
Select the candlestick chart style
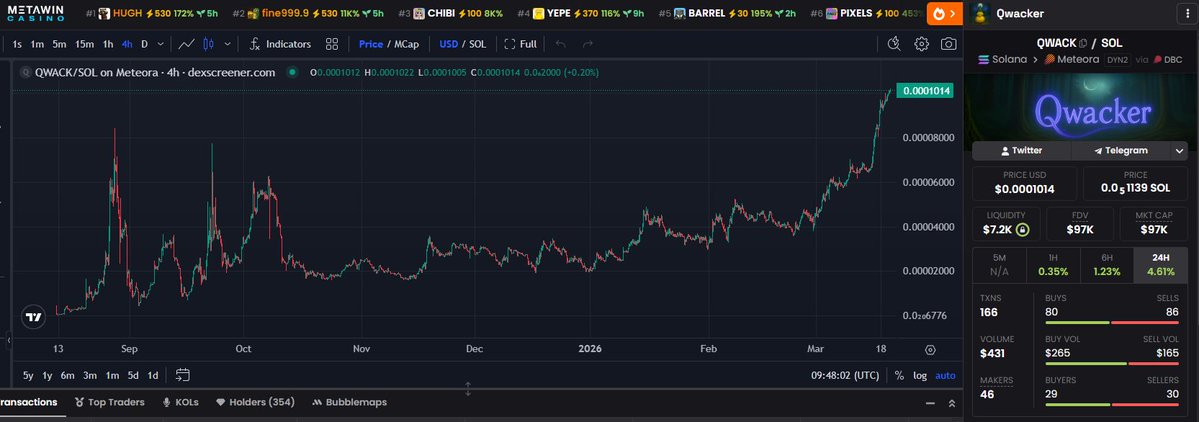point(209,44)
